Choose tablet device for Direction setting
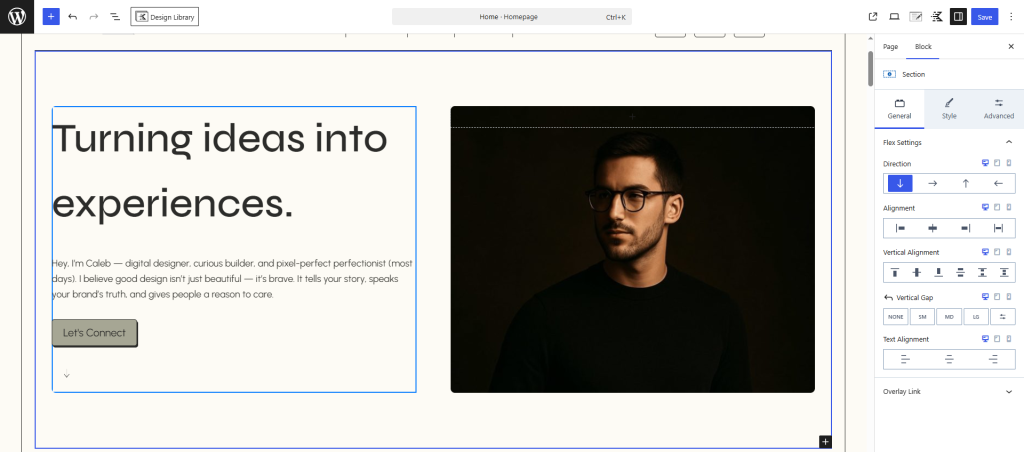 click(x=997, y=163)
